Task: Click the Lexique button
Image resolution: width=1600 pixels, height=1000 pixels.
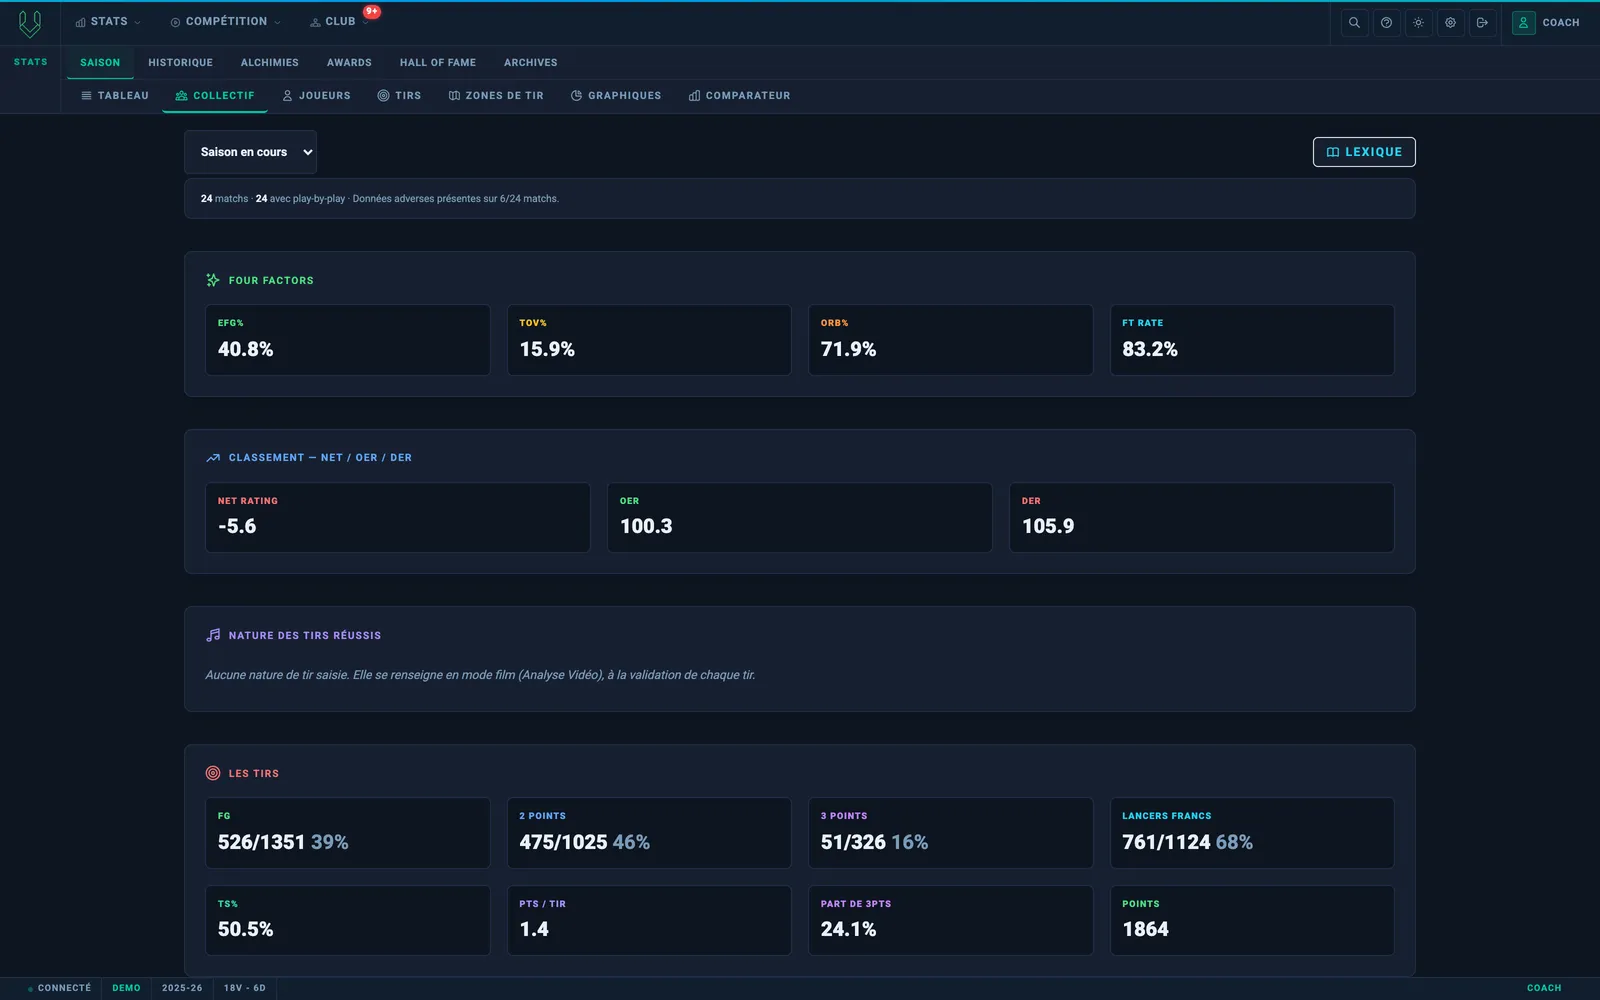Action: coord(1364,152)
